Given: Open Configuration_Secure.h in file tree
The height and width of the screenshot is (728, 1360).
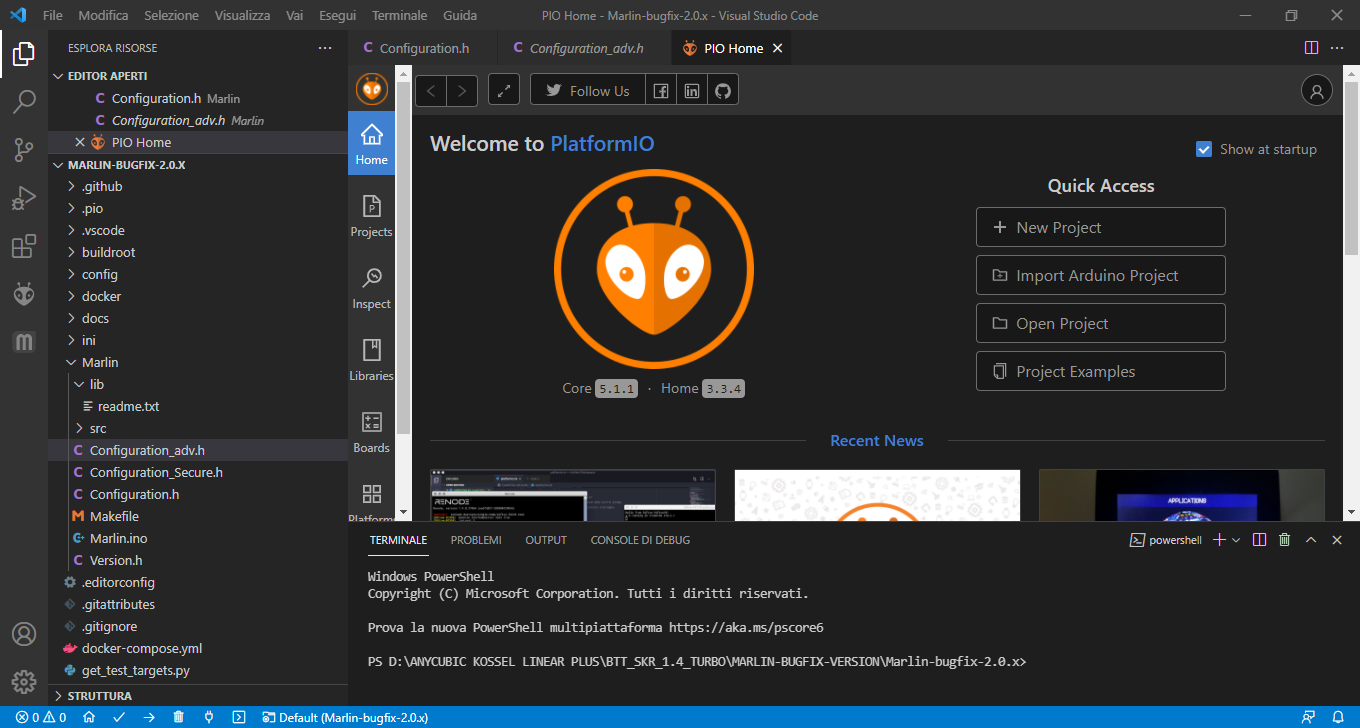Looking at the screenshot, I should tap(198, 472).
